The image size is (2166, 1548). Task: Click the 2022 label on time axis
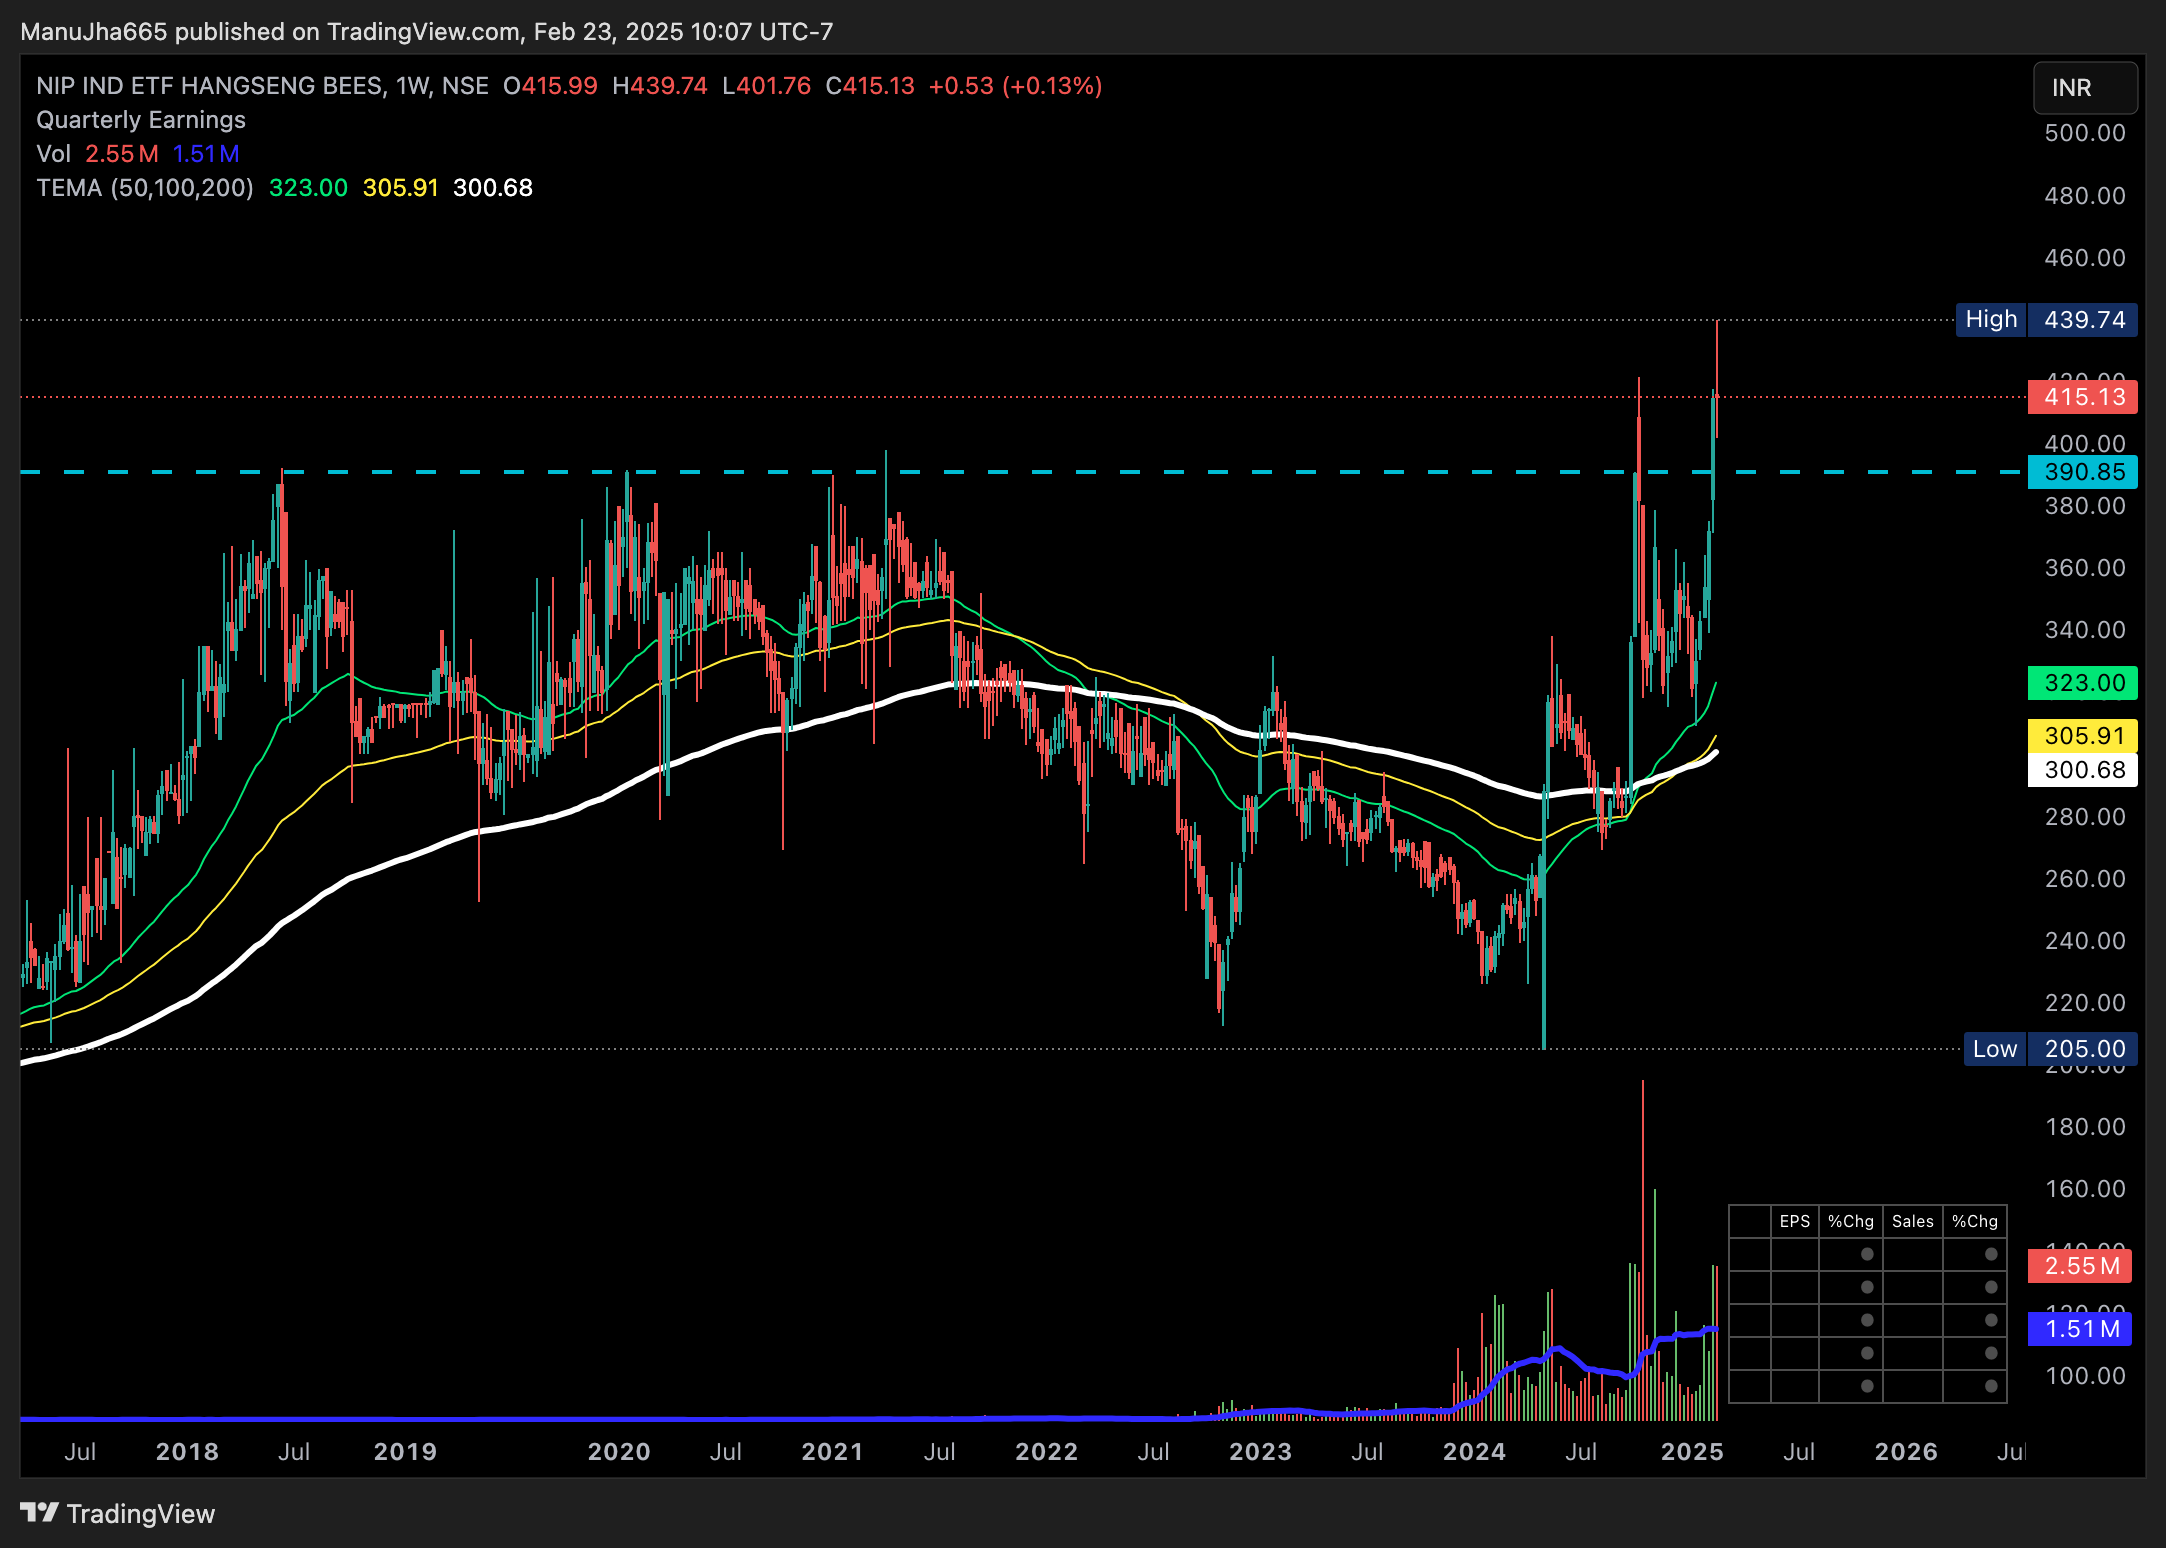tap(1046, 1452)
